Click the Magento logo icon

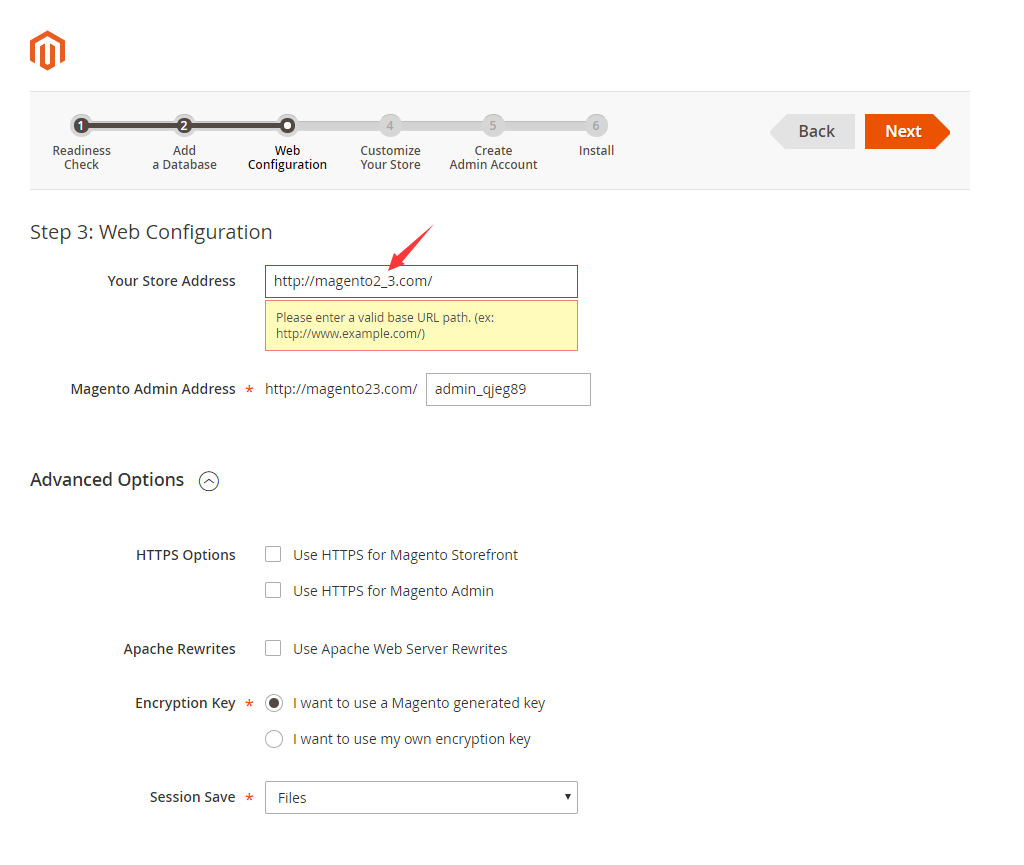pos(48,50)
